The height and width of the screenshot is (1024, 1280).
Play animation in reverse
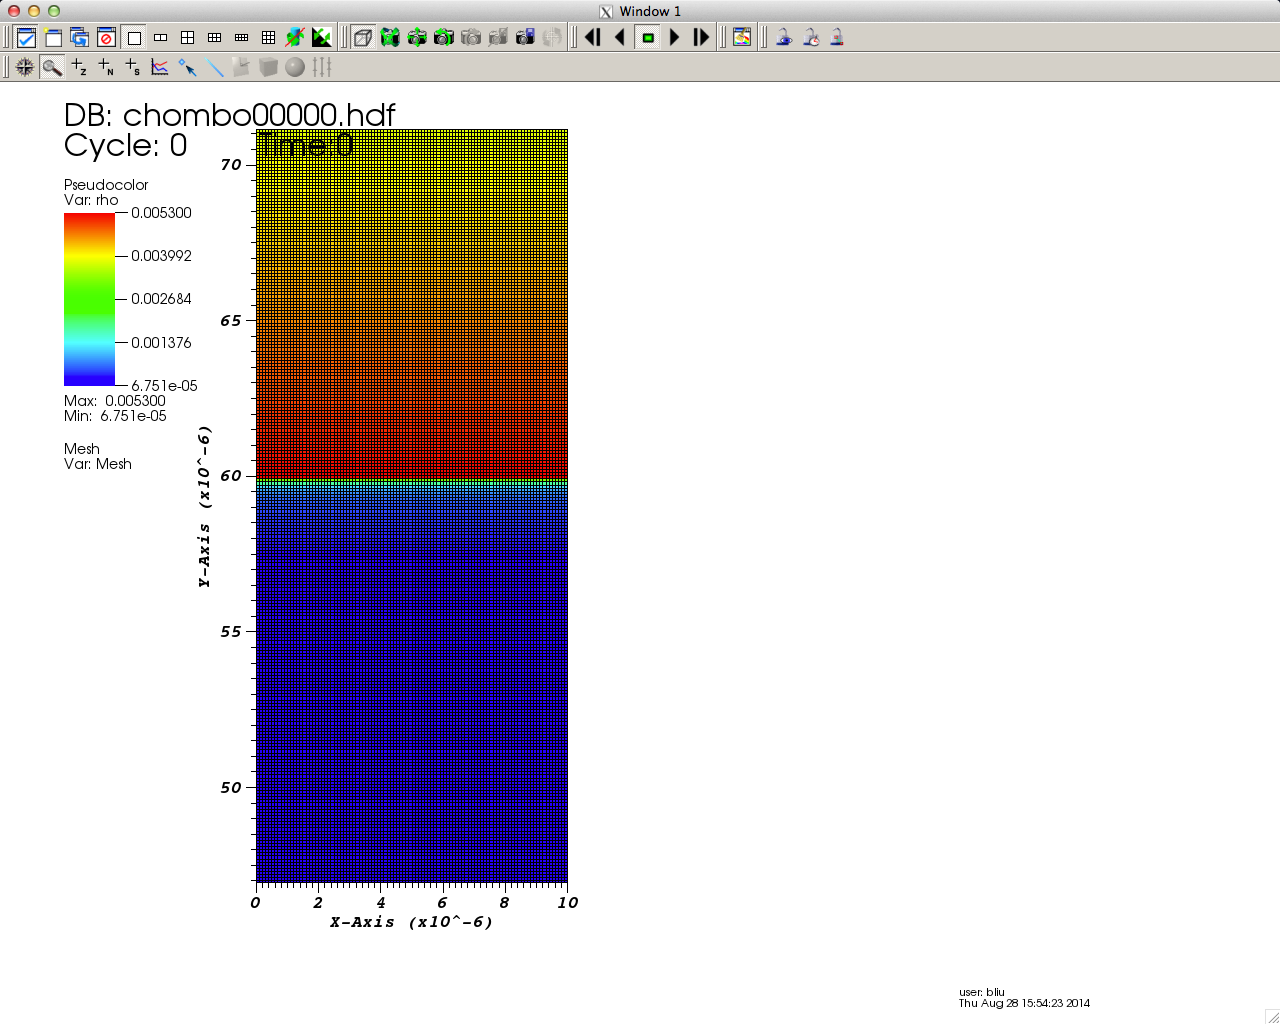coord(620,38)
